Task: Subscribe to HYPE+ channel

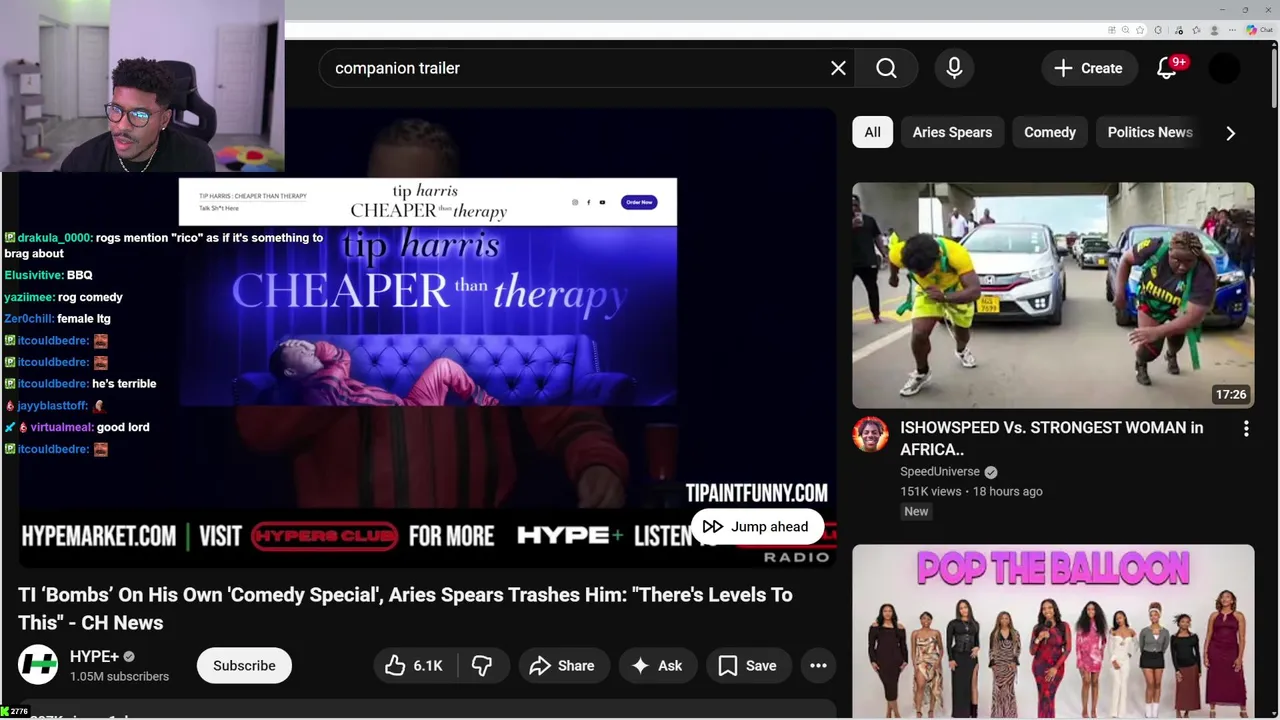Action: pos(244,666)
